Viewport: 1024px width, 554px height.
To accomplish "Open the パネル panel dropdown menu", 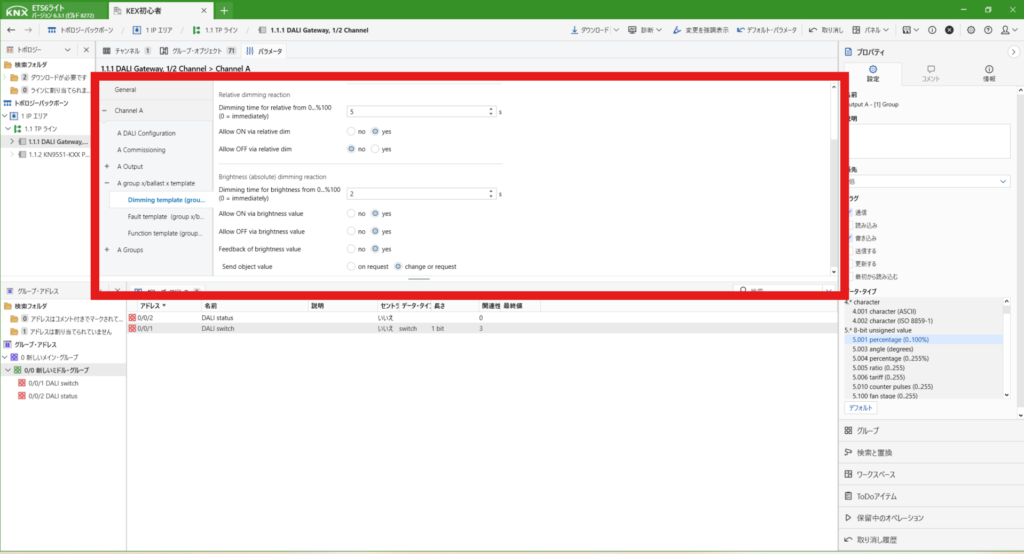I will [872, 30].
